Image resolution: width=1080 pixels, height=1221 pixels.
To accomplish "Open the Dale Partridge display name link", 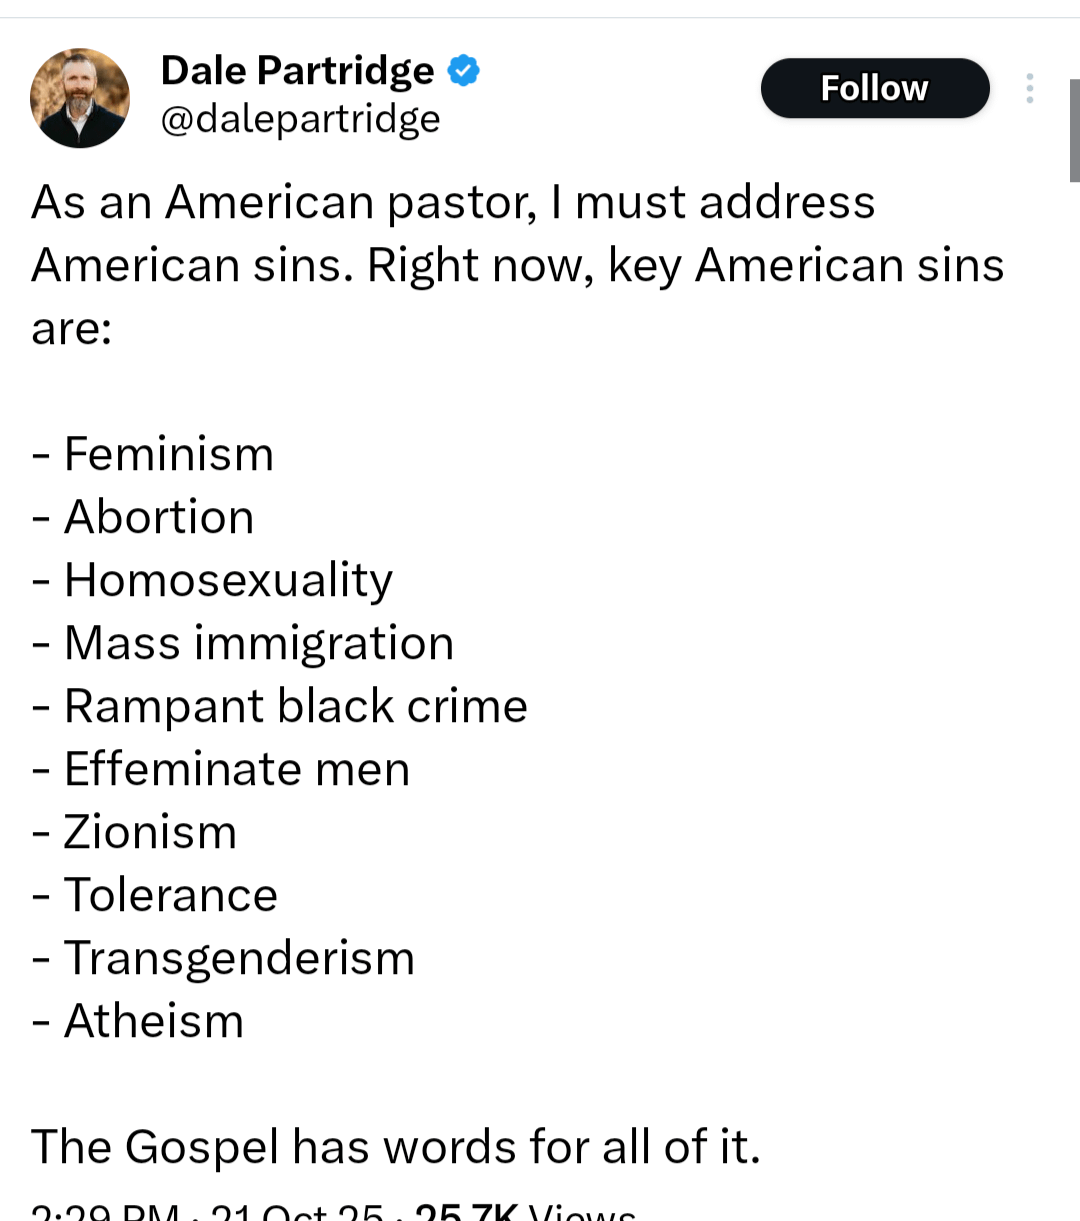I will pyautogui.click(x=297, y=71).
